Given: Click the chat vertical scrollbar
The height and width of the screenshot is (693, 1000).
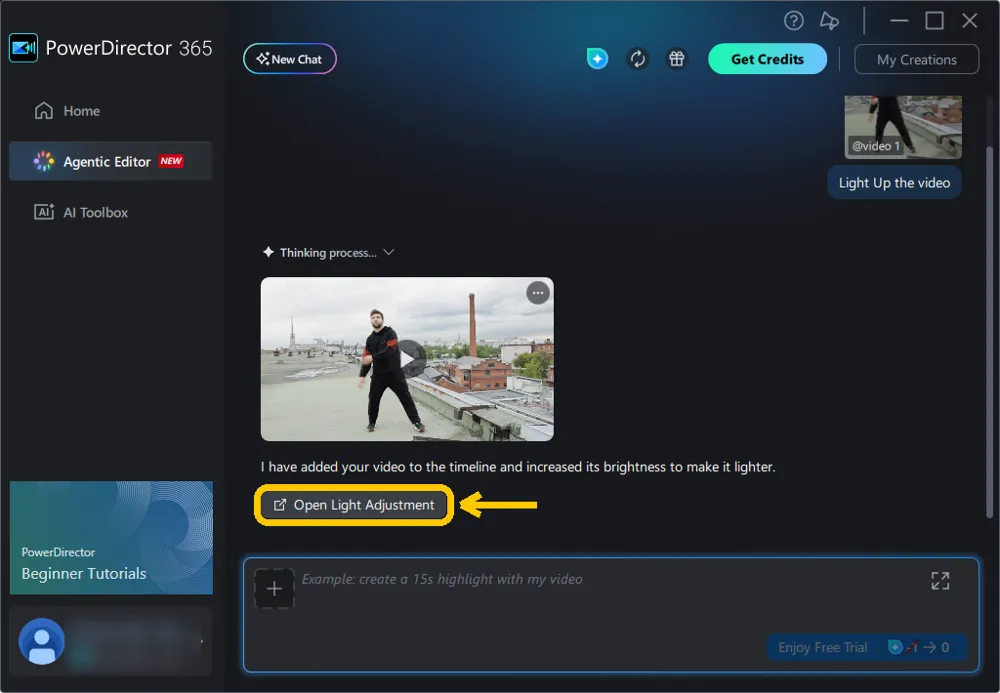Looking at the screenshot, I should (989, 332).
